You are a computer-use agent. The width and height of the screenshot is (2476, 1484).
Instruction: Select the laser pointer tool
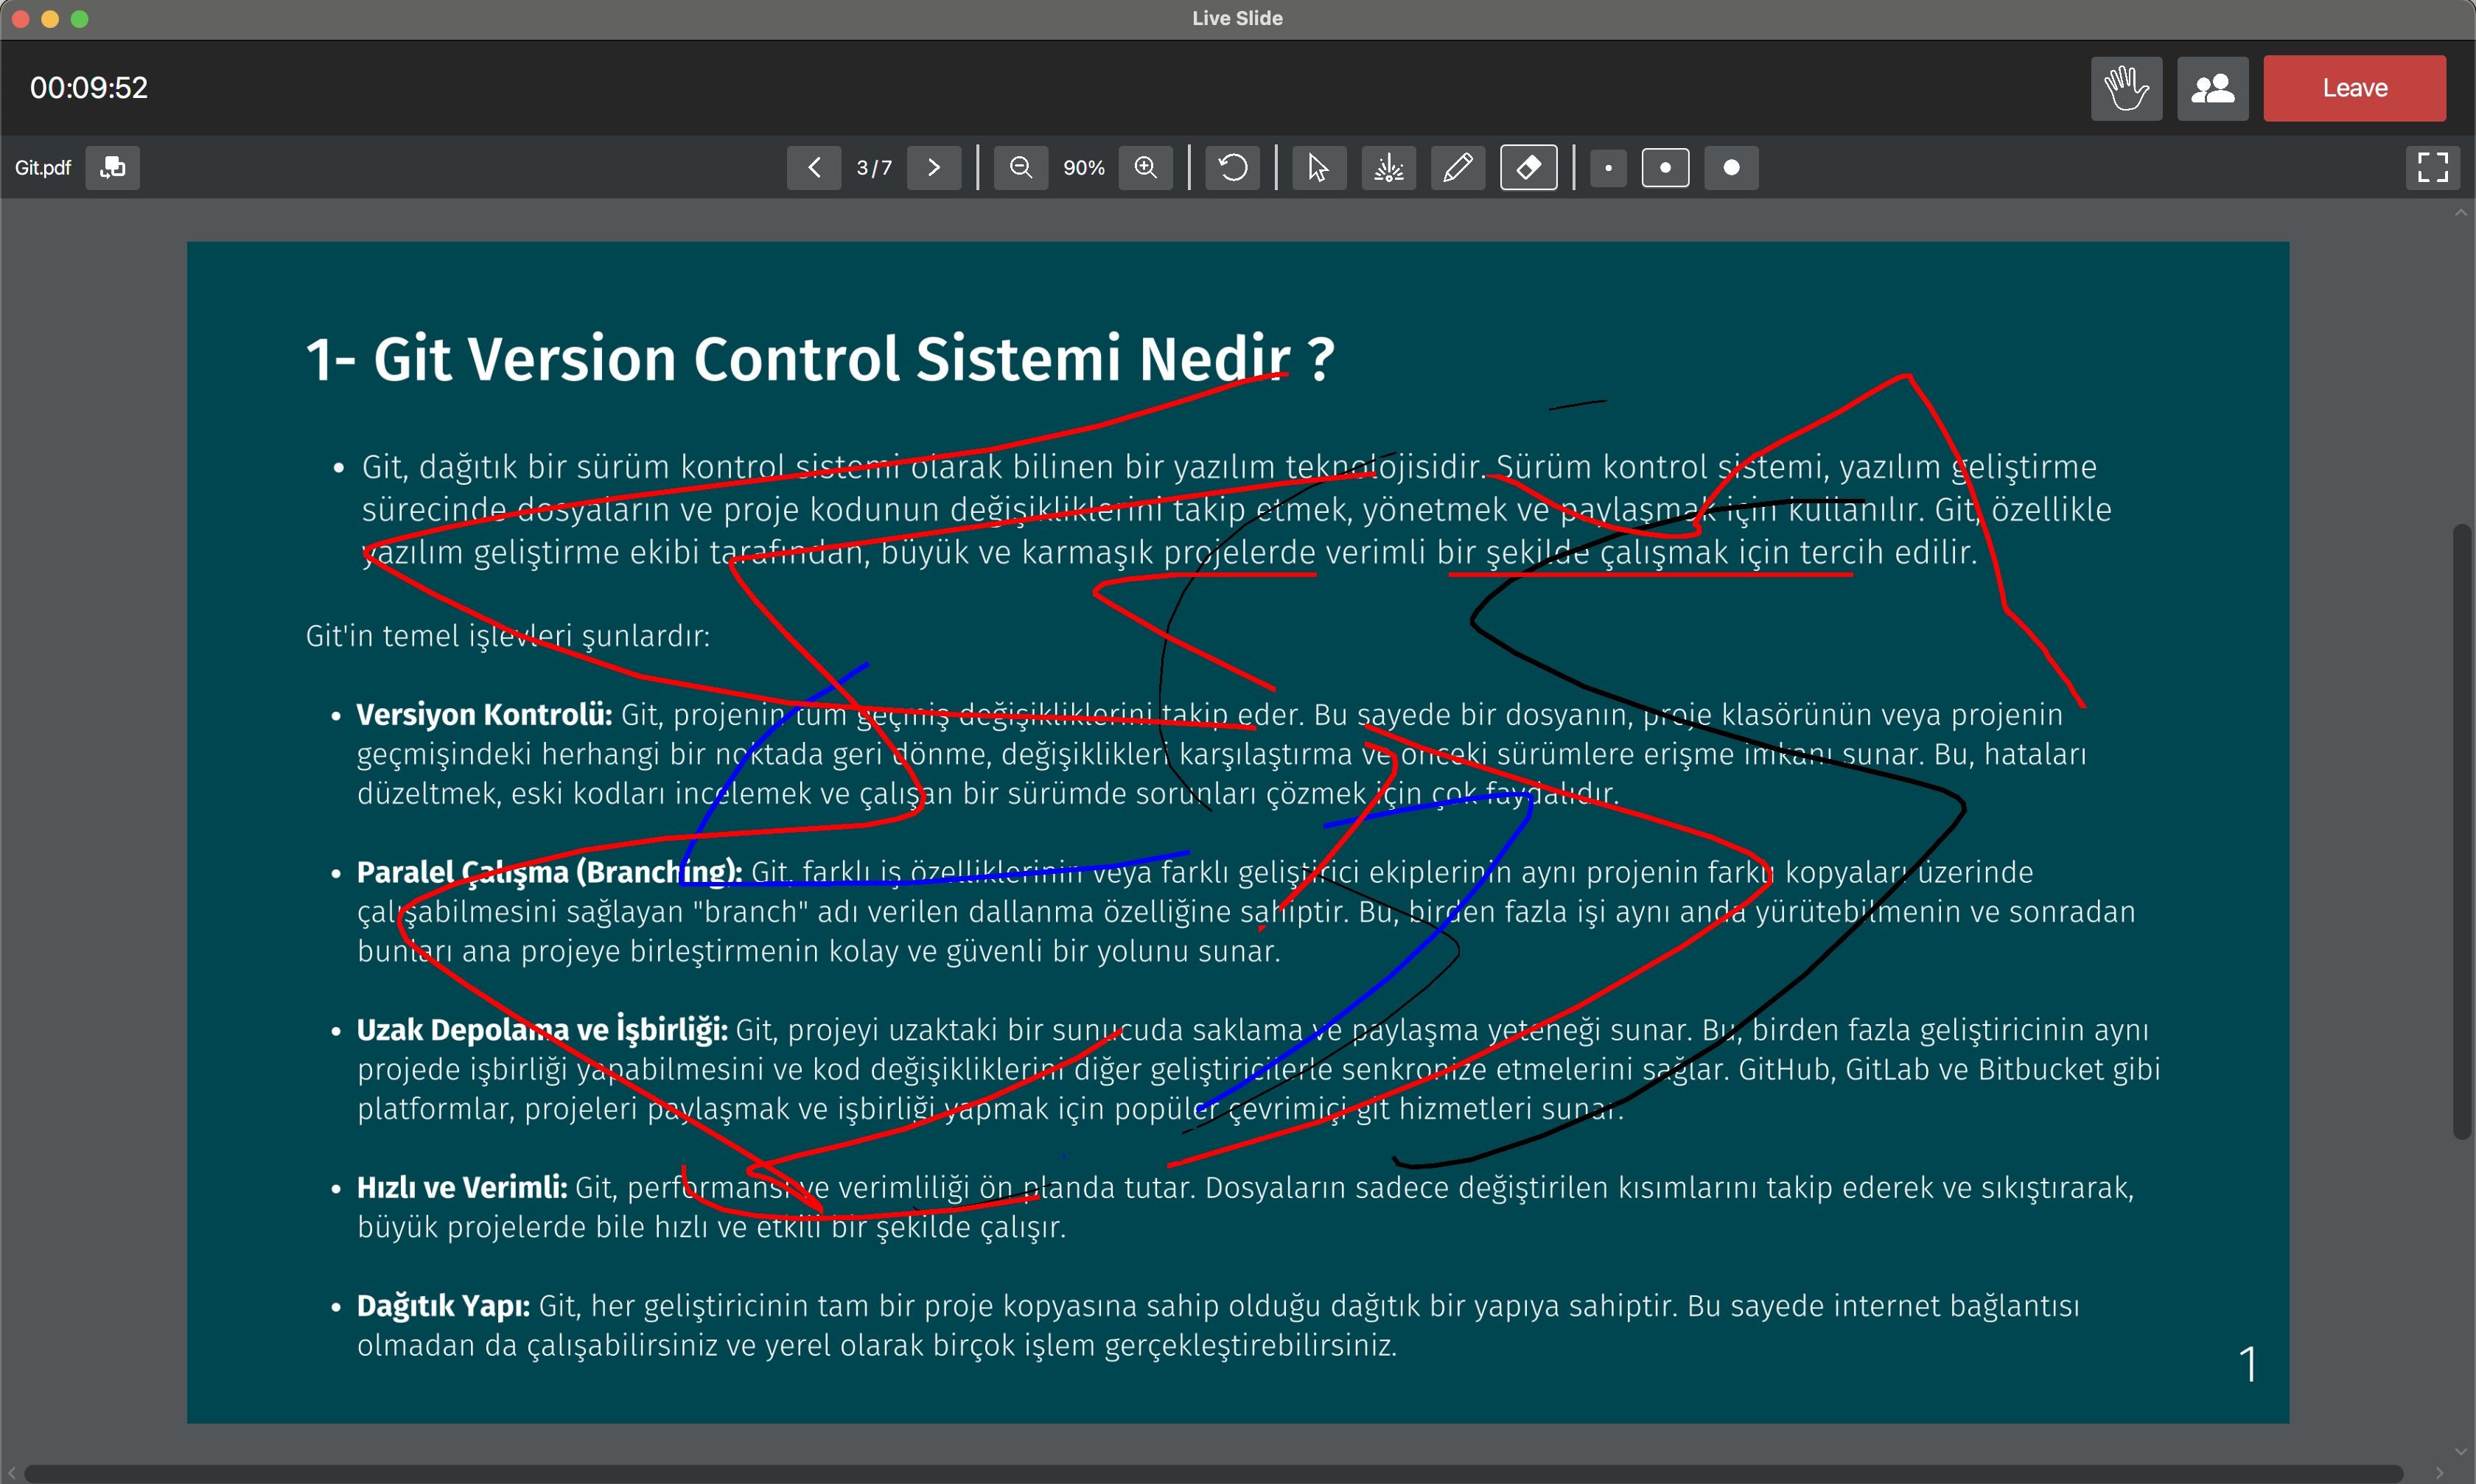[x=1389, y=167]
